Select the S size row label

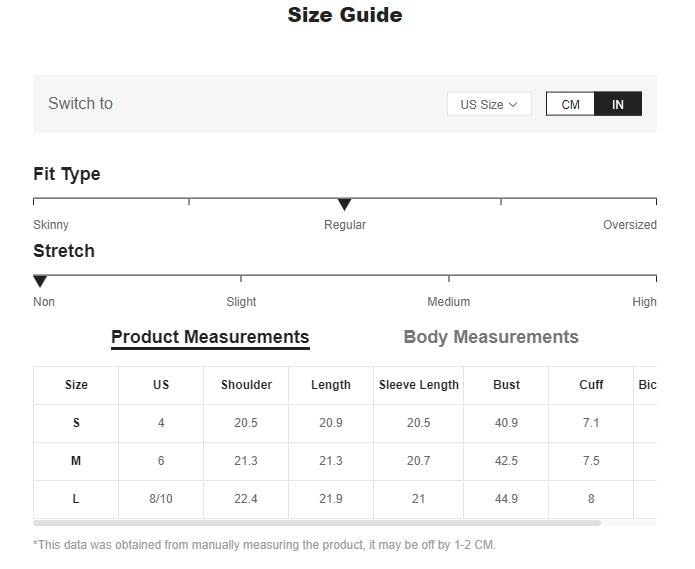click(76, 423)
